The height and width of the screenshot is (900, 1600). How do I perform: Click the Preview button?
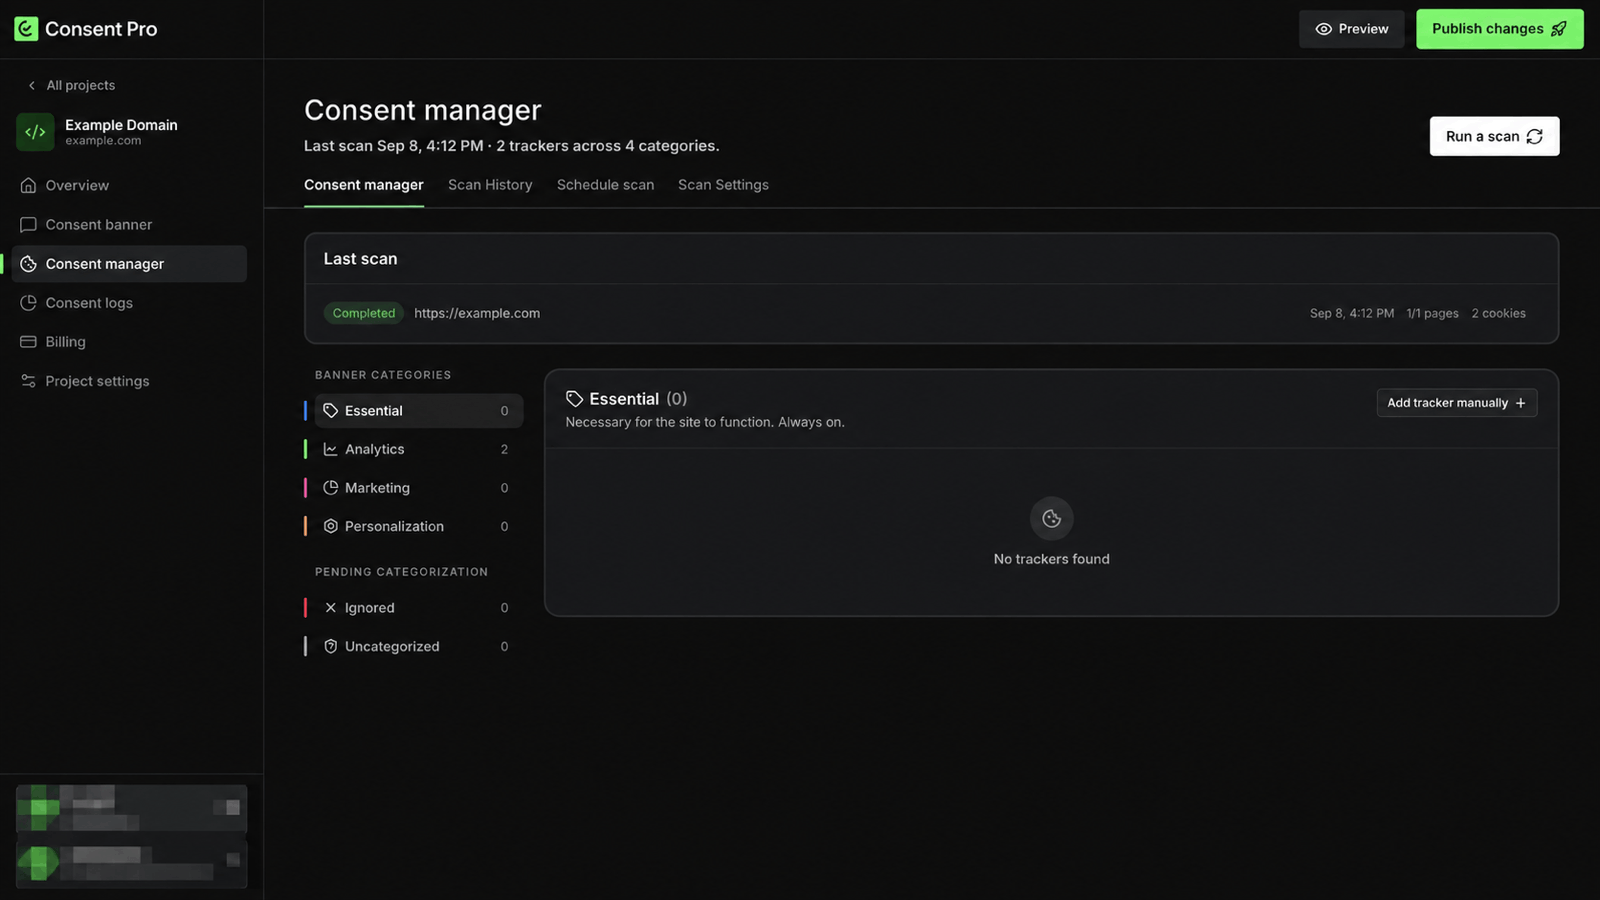tap(1352, 29)
